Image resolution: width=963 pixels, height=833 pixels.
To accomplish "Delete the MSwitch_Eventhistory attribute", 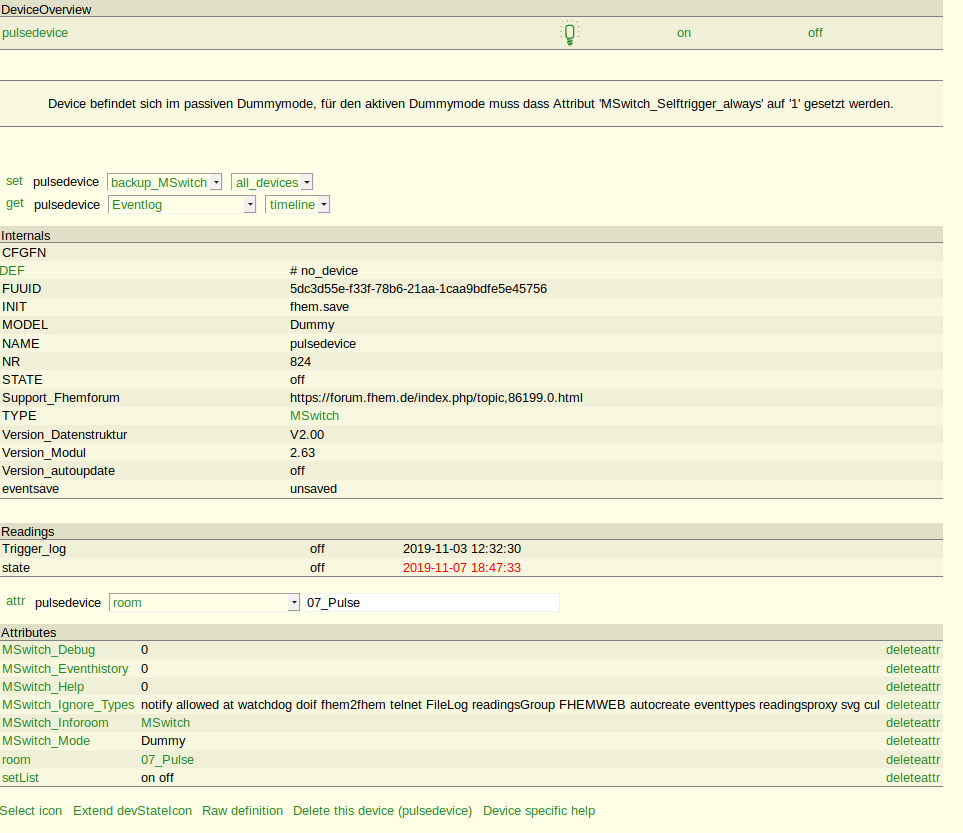I will (x=913, y=669).
